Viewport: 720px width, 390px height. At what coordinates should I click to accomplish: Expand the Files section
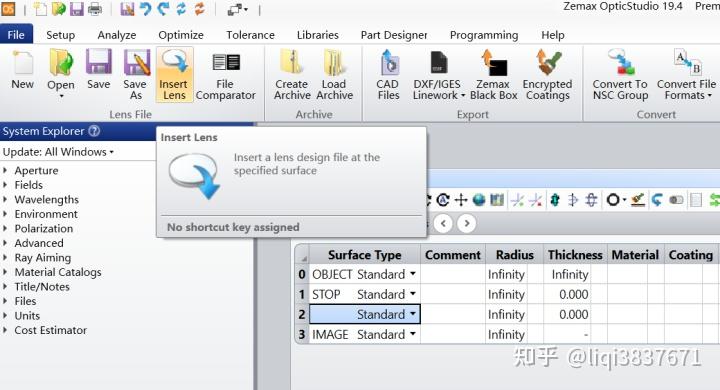(x=5, y=301)
